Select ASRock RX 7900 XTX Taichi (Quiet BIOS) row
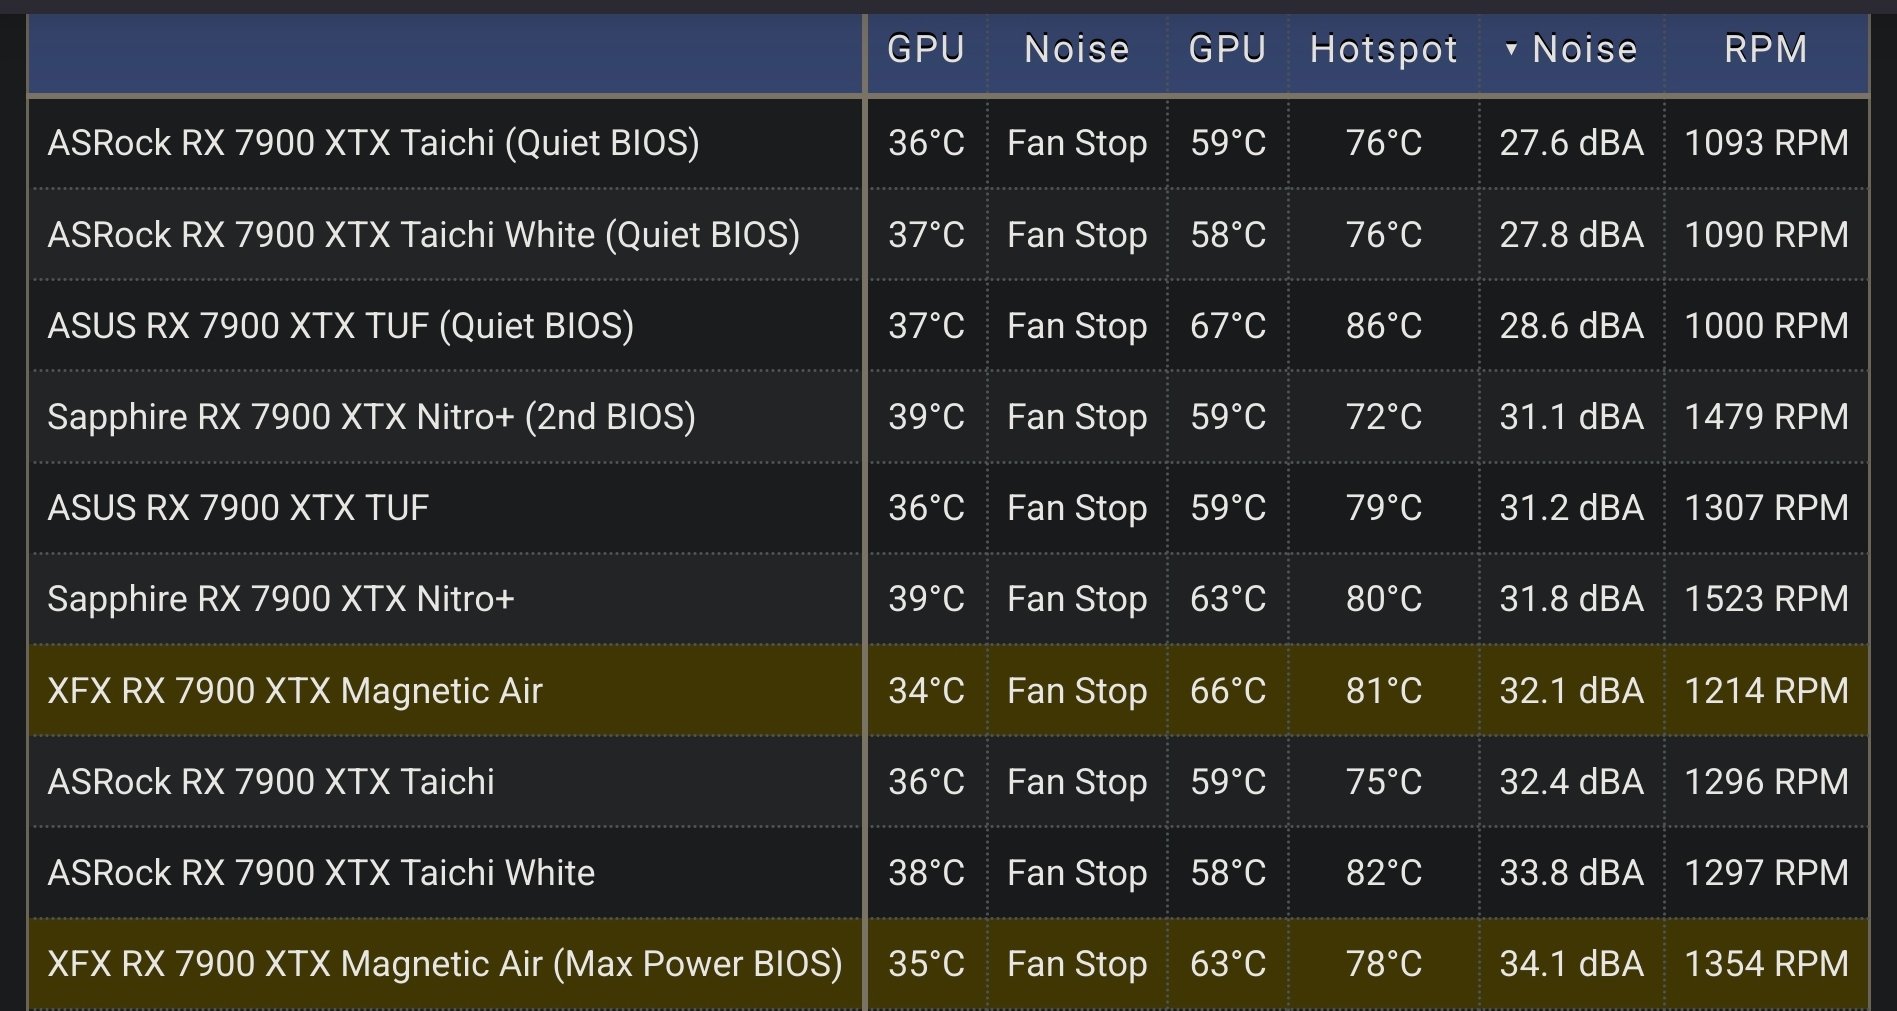 (373, 143)
